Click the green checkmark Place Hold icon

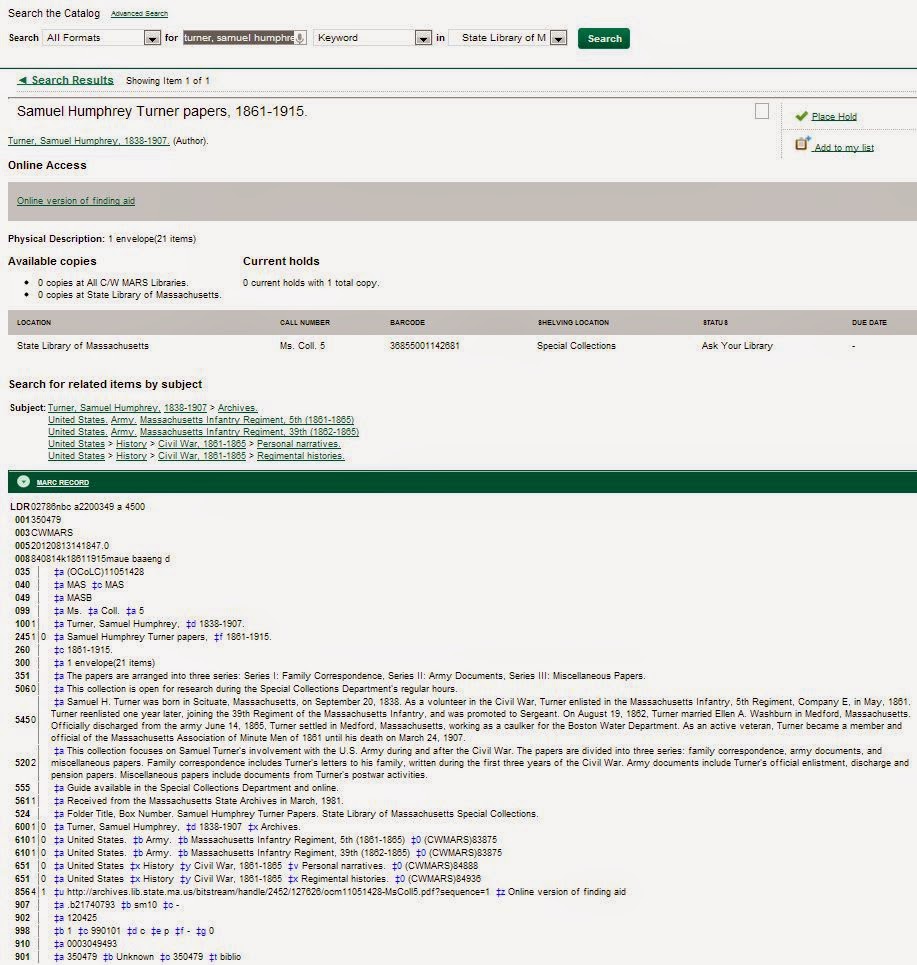point(801,116)
